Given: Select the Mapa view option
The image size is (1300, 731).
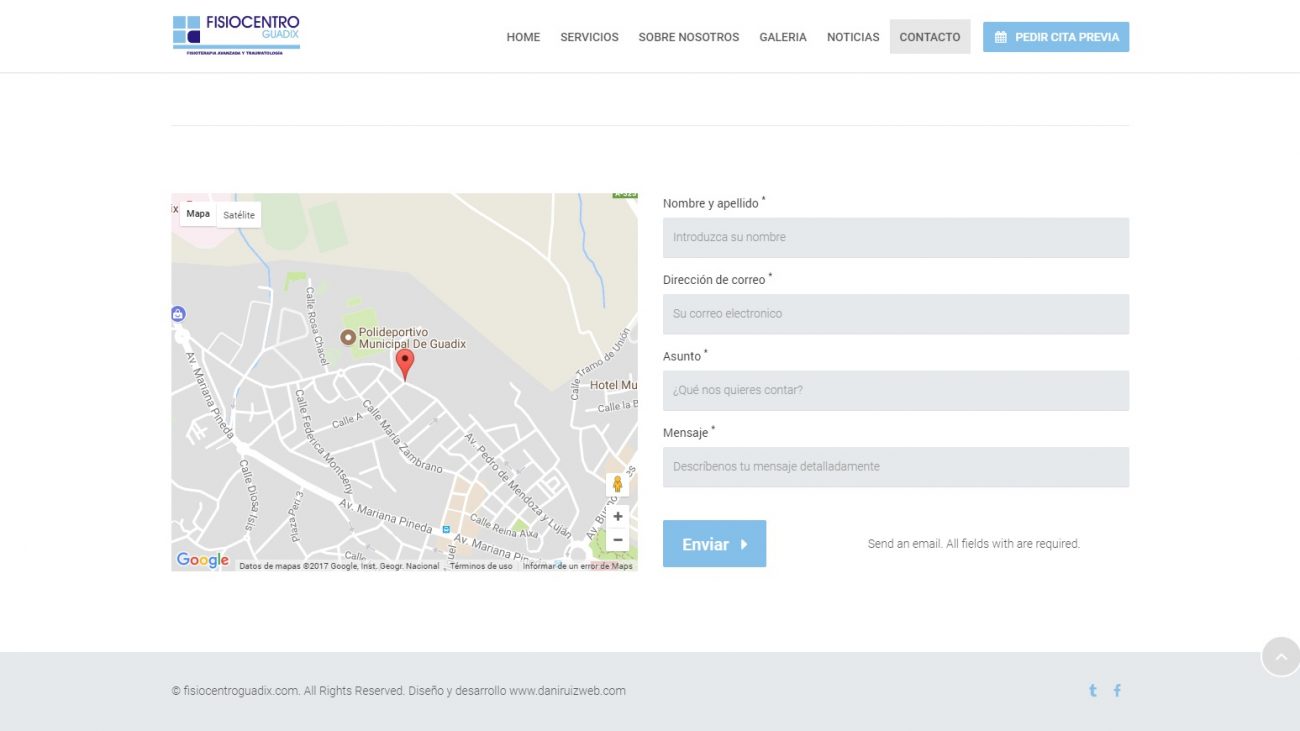Looking at the screenshot, I should point(198,214).
